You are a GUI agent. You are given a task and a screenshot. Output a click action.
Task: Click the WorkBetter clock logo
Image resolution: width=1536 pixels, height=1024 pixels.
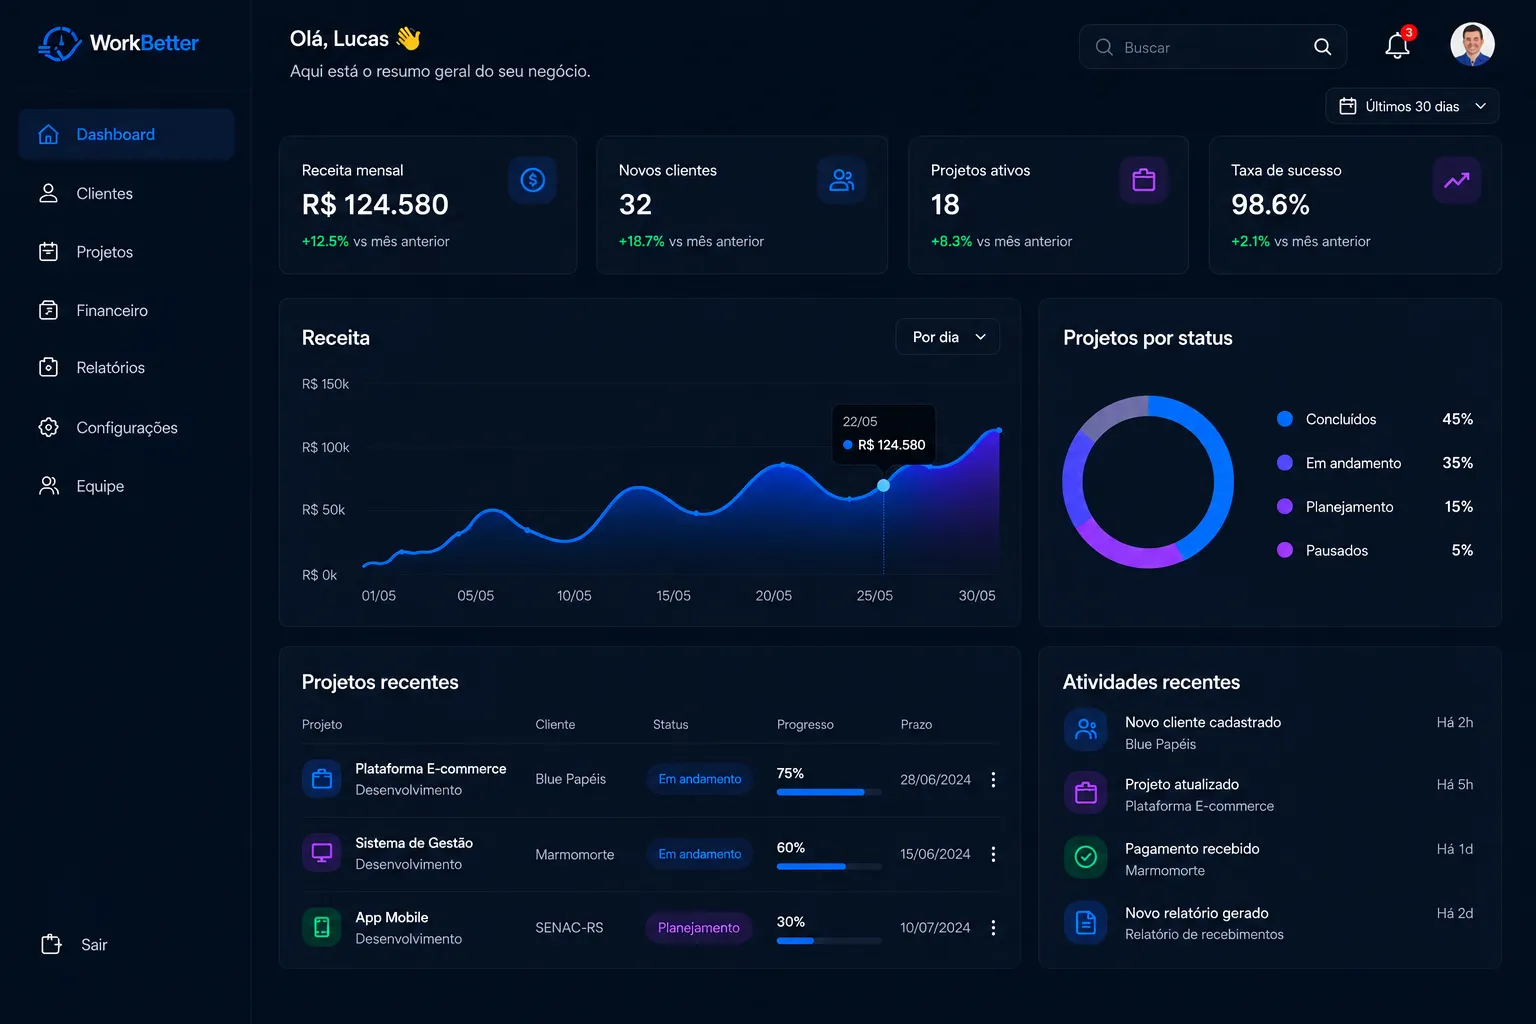(60, 43)
